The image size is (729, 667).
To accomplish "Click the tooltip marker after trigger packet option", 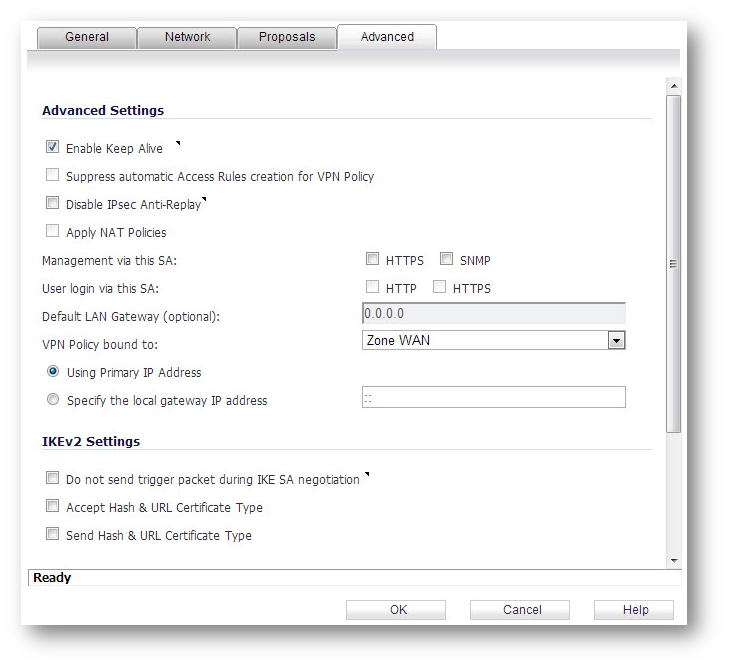I will (x=367, y=475).
